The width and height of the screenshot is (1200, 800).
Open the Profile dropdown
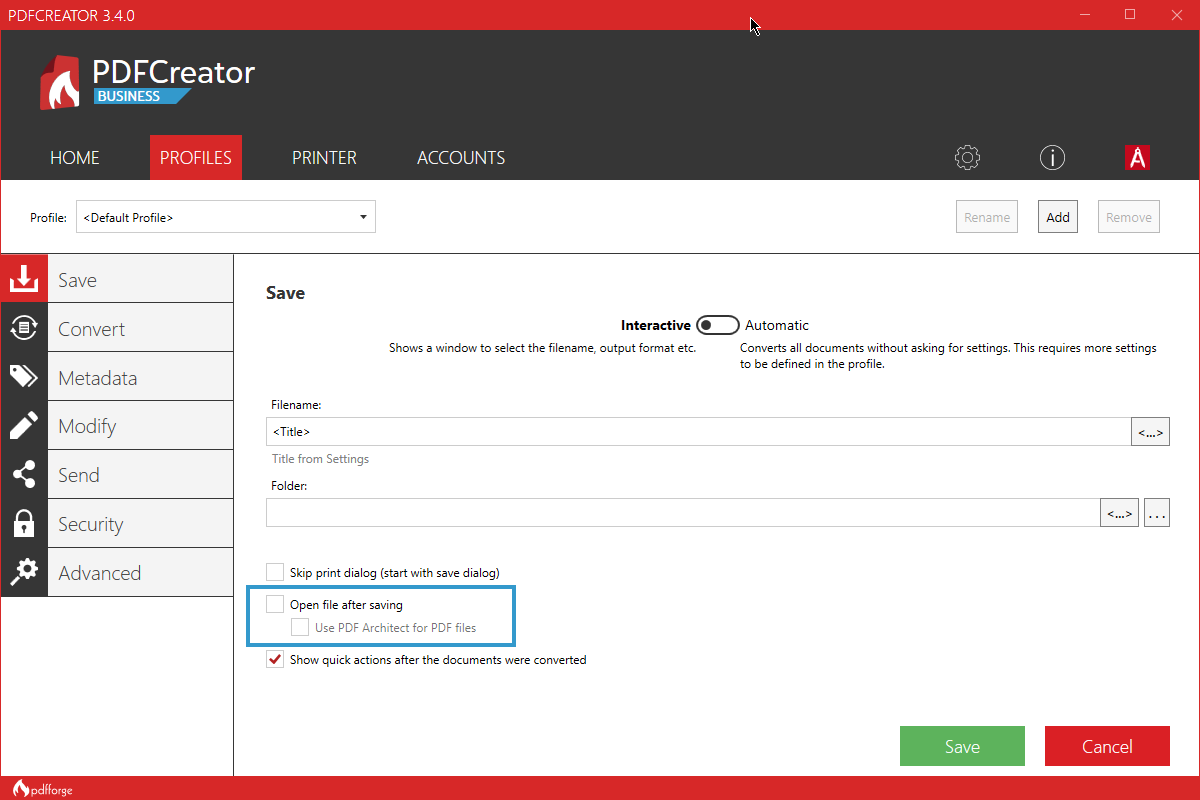226,217
